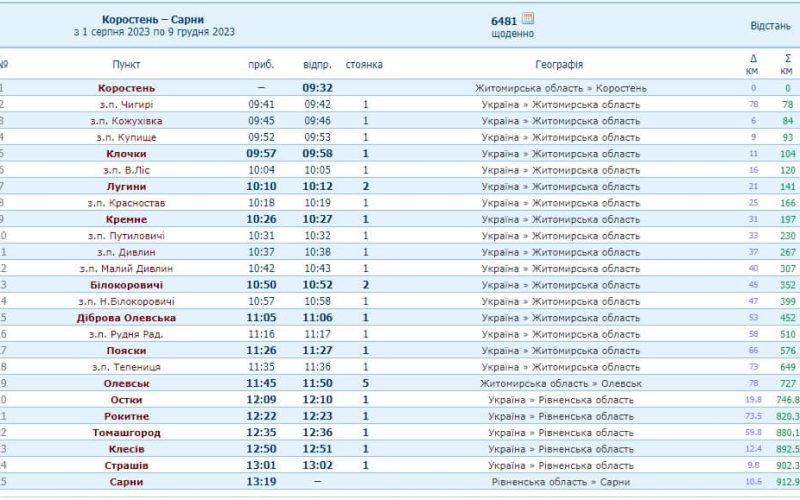
Task: Select arrival time 09:57 at Клочки
Action: click(x=261, y=154)
